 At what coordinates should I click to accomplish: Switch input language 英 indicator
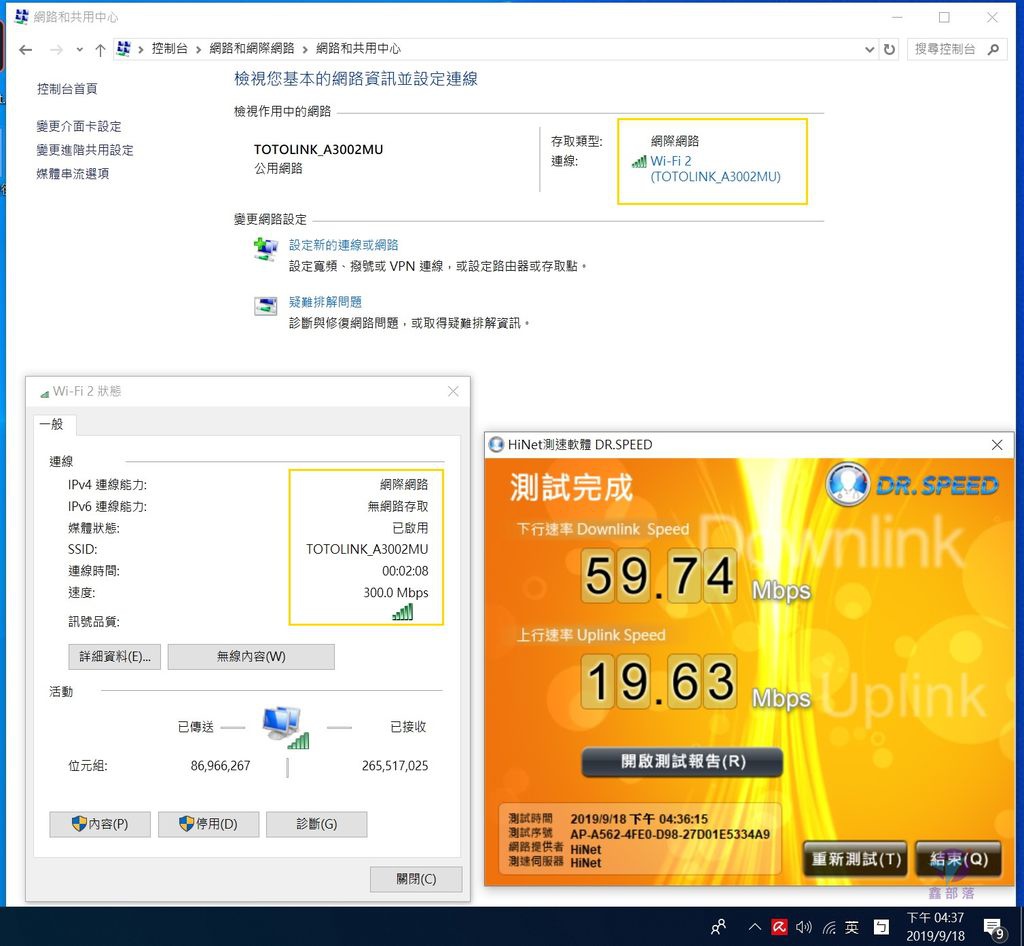(x=852, y=927)
